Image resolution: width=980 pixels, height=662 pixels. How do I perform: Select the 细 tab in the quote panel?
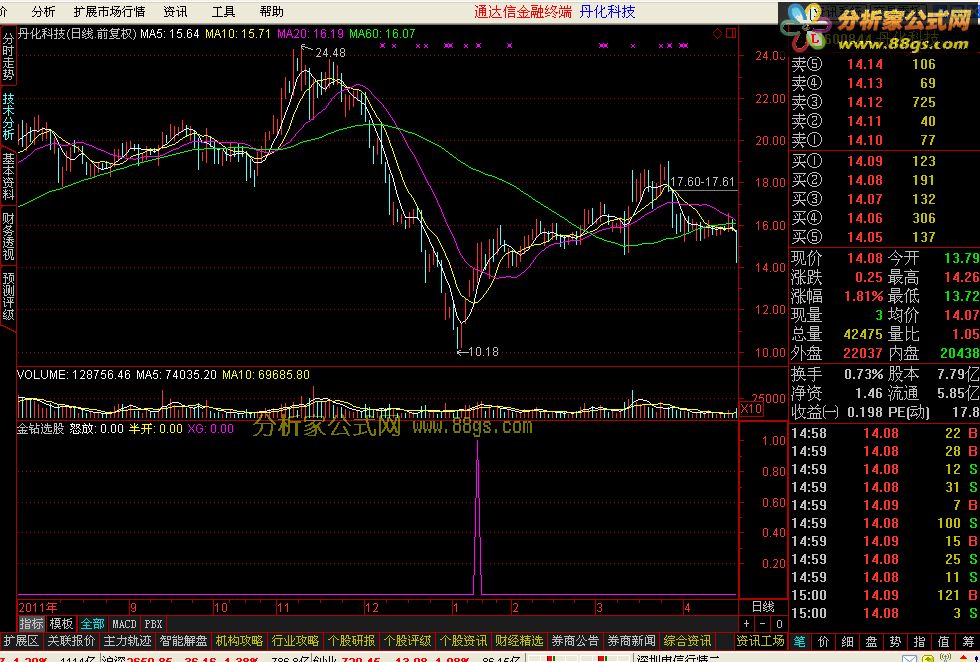tap(848, 641)
